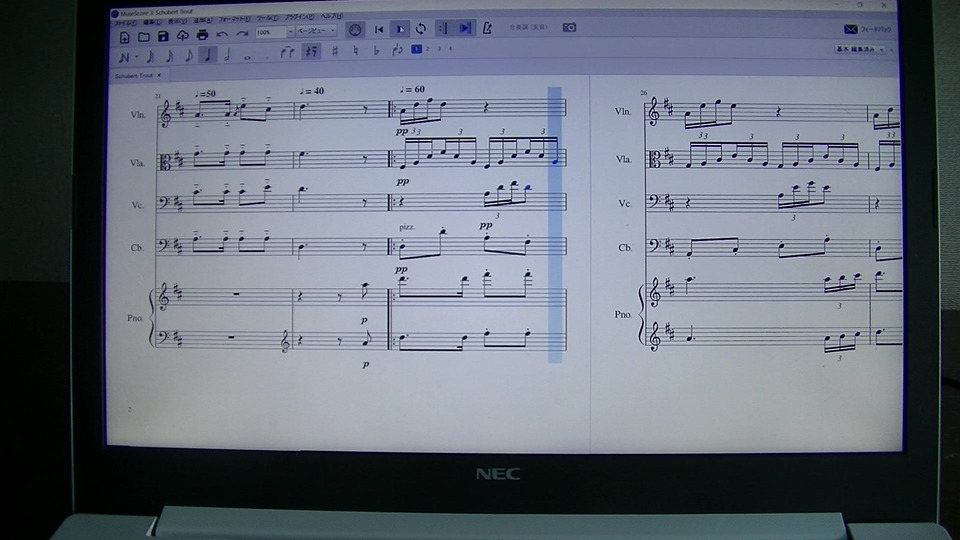Select pp dynamic under the violin staff

click(402, 131)
